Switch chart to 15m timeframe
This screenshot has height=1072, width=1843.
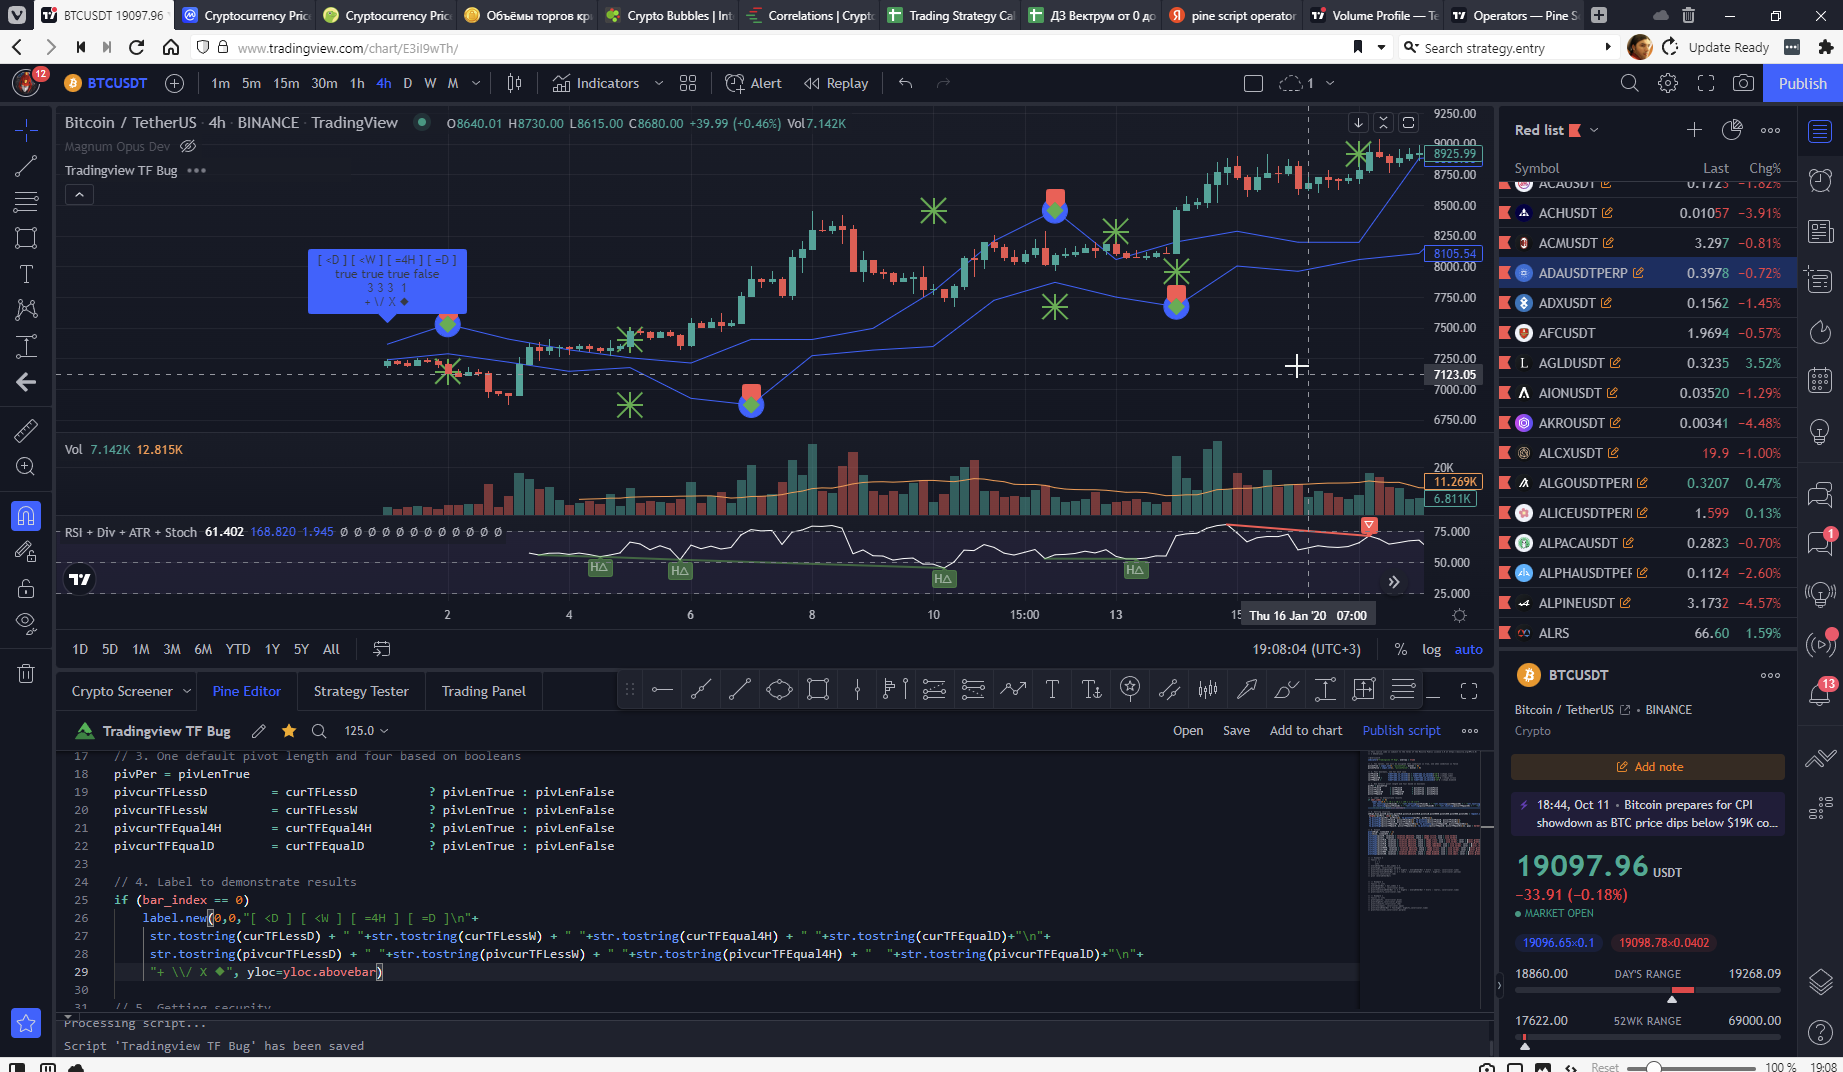click(286, 83)
